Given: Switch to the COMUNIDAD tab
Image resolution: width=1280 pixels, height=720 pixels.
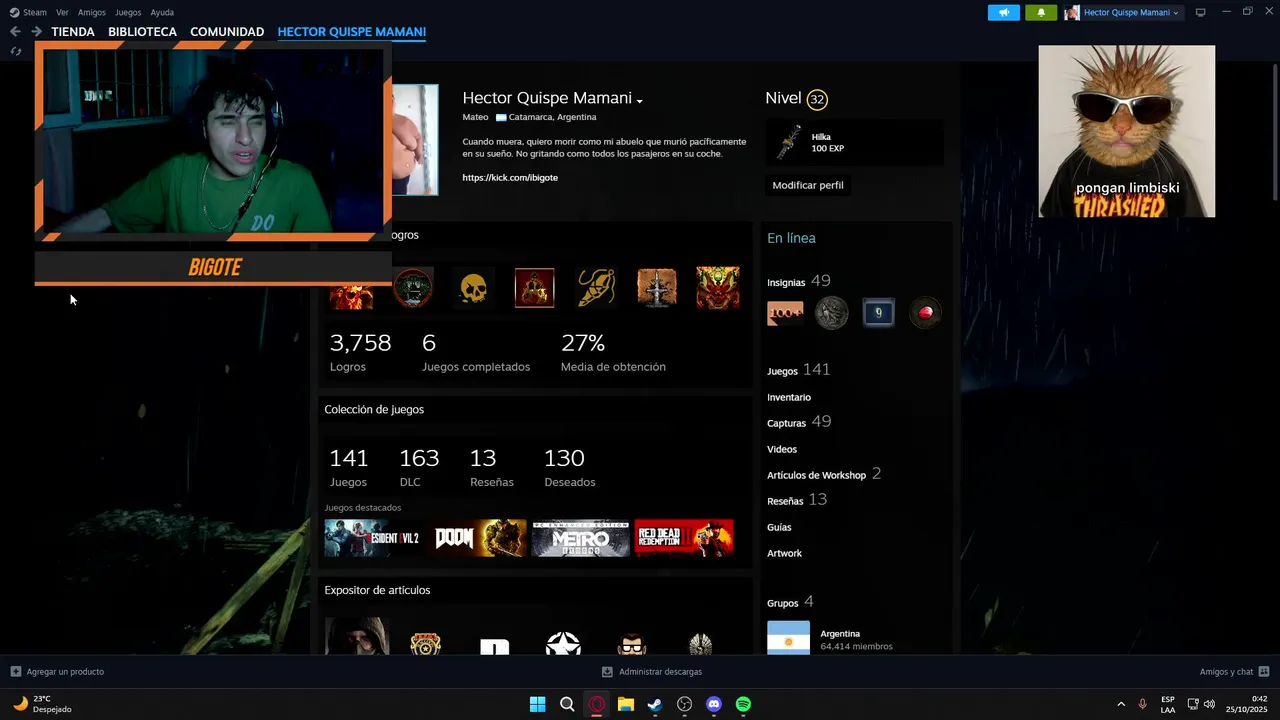Looking at the screenshot, I should click(227, 32).
